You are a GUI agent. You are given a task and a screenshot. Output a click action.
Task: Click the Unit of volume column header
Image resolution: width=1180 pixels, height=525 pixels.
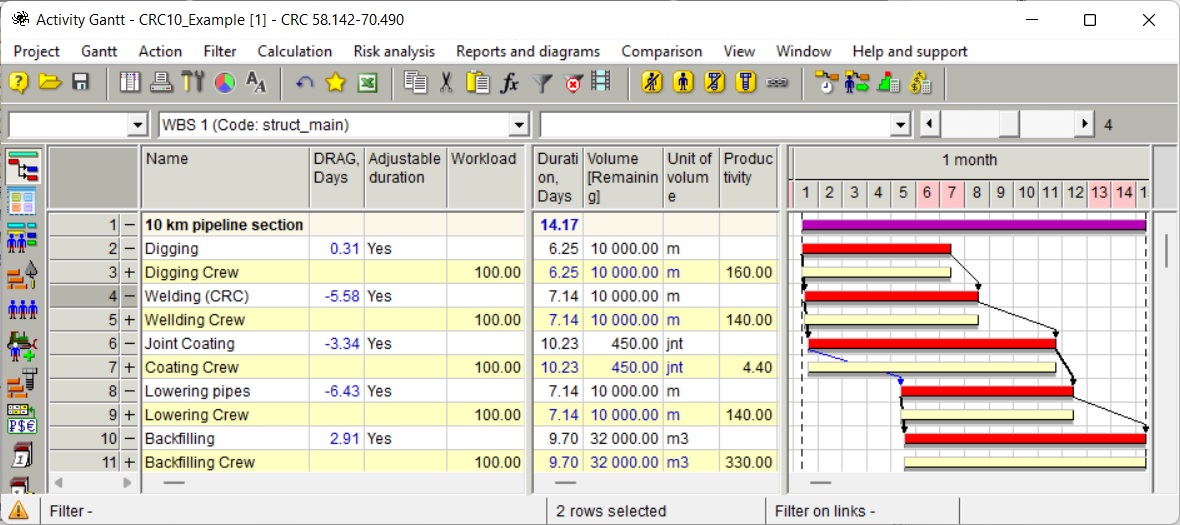[x=691, y=178]
